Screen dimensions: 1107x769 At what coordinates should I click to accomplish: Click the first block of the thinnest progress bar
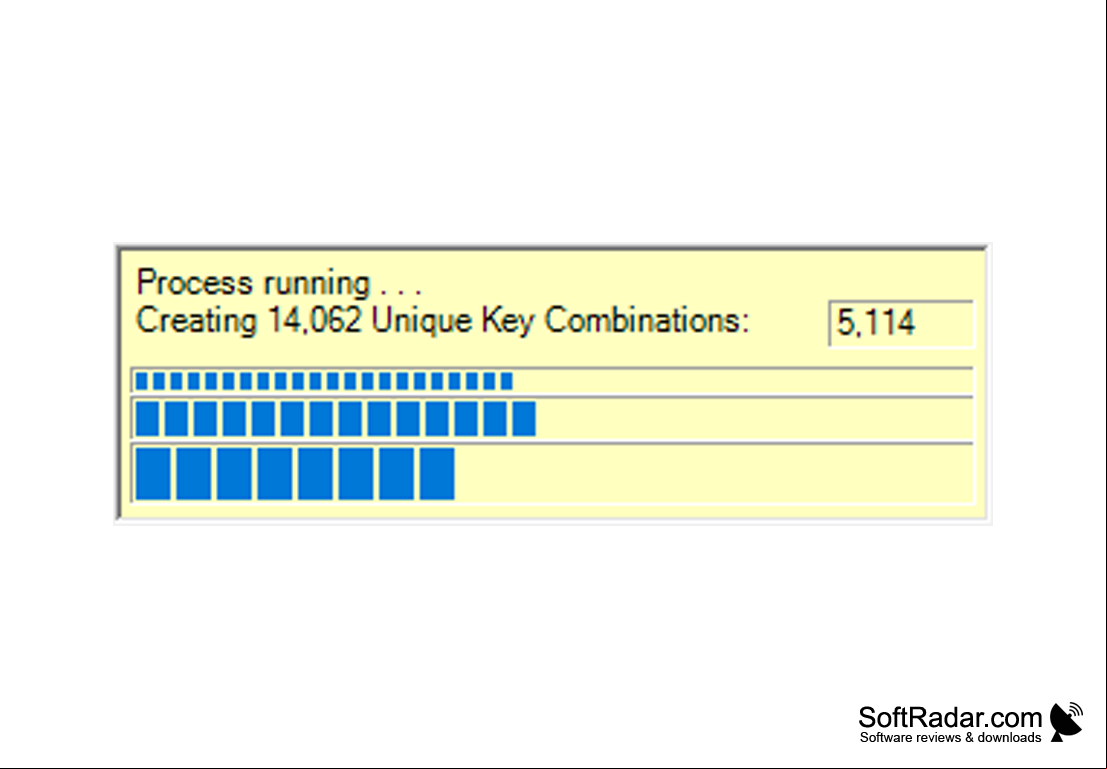point(141,381)
